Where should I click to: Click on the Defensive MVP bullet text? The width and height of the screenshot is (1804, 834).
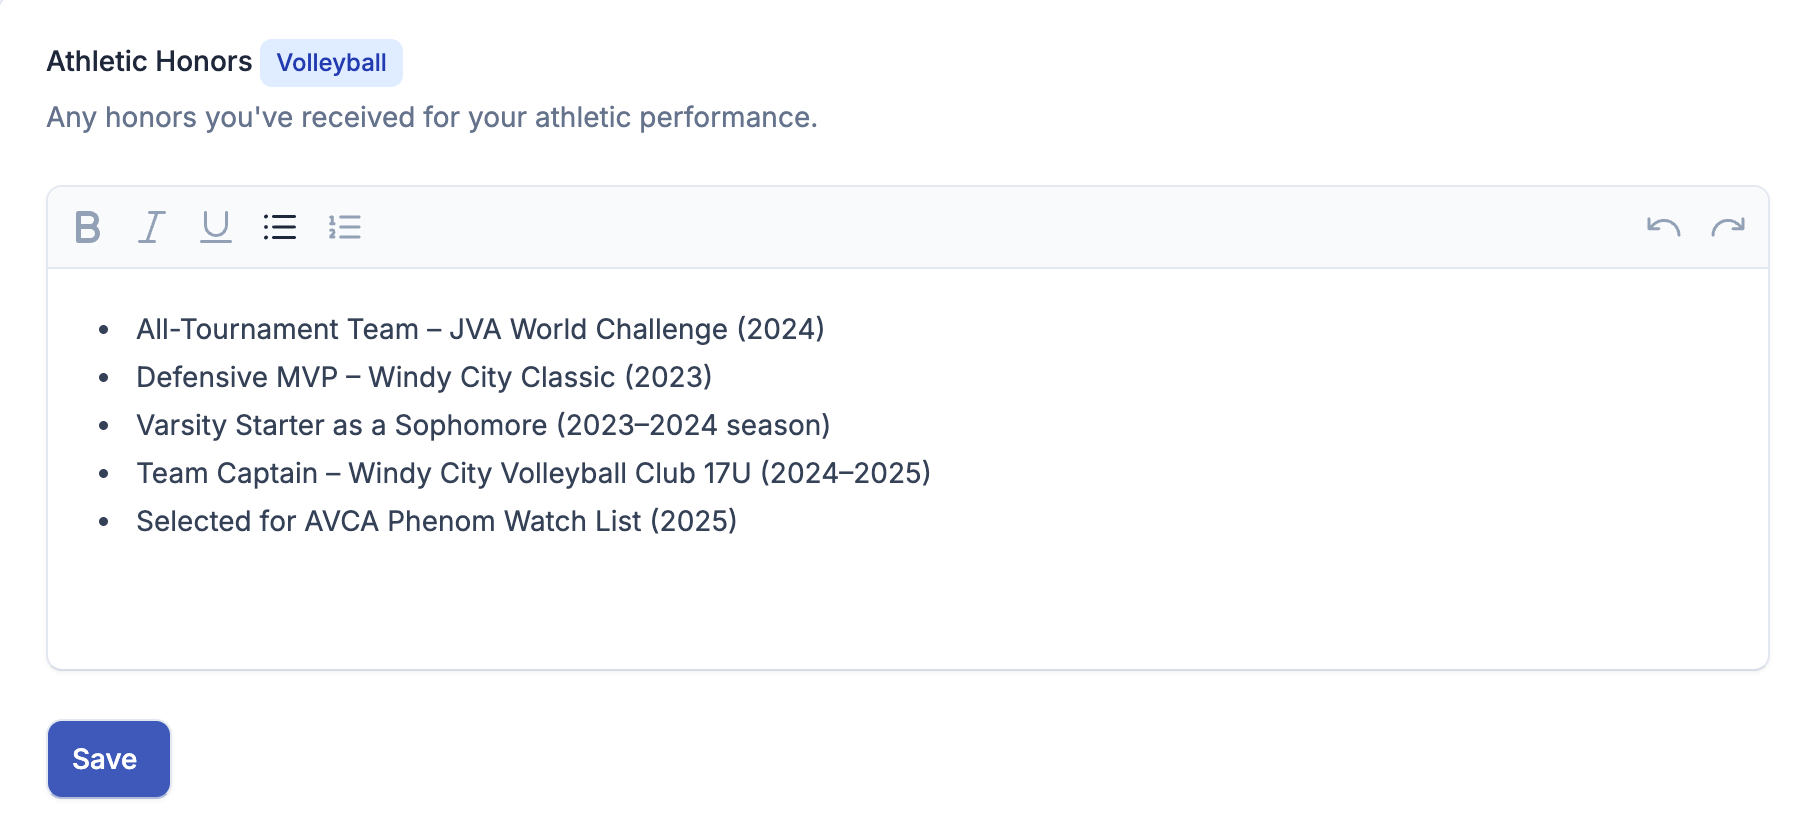click(x=424, y=377)
